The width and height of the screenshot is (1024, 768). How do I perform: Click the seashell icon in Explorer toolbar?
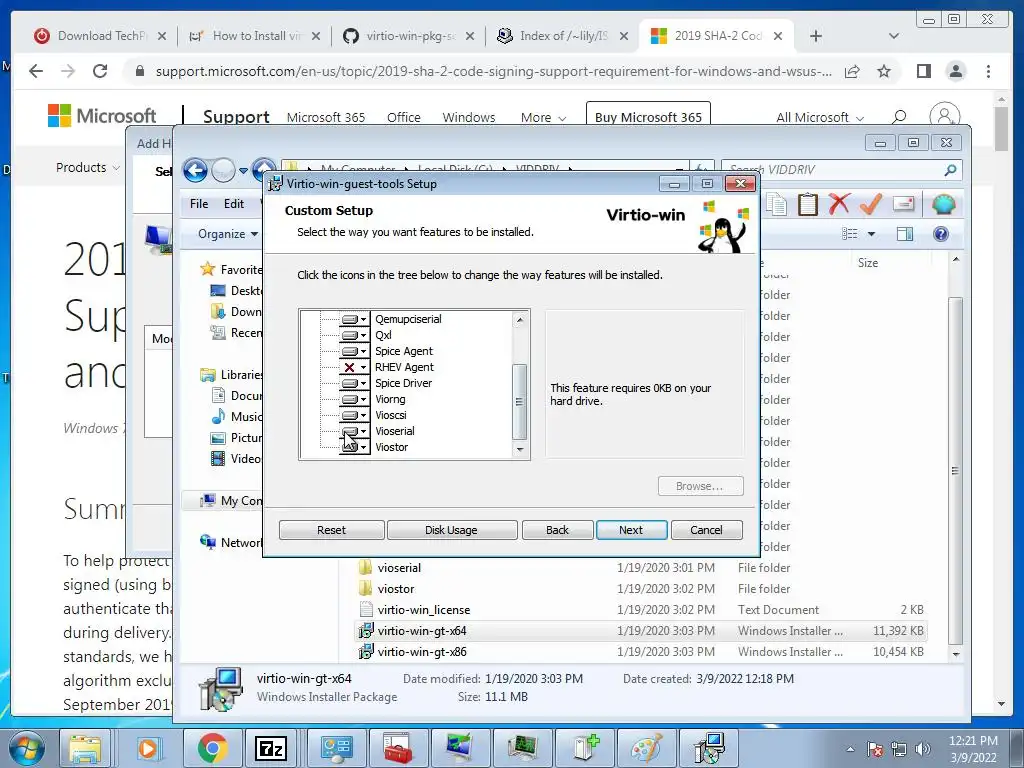(x=944, y=204)
